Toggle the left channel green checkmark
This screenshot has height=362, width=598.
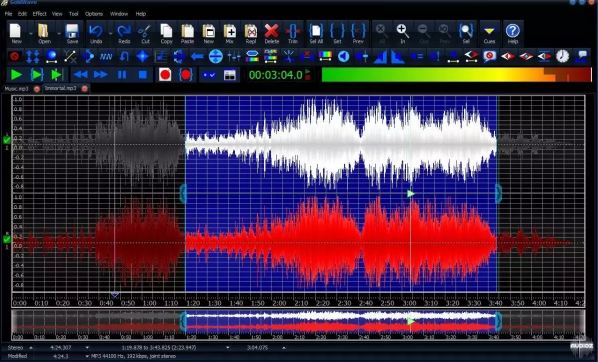click(6, 140)
